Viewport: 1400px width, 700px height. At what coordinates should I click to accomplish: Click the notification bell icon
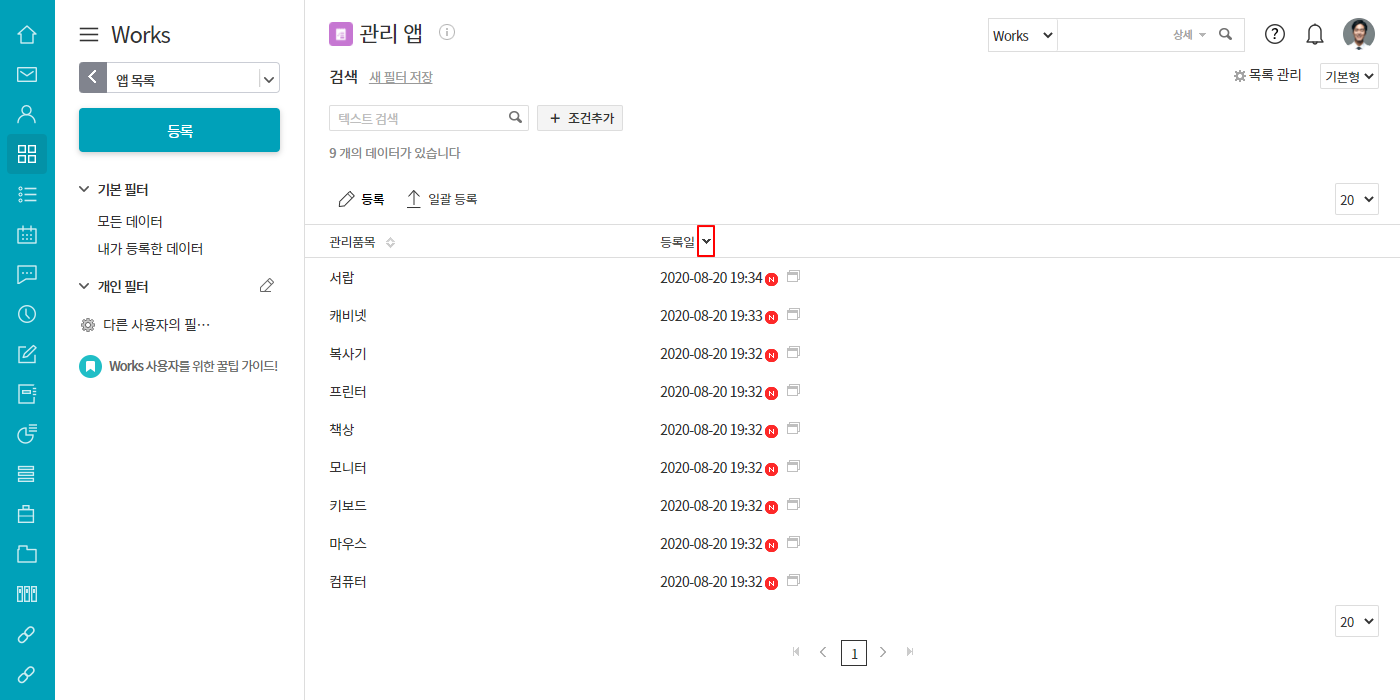[1315, 35]
